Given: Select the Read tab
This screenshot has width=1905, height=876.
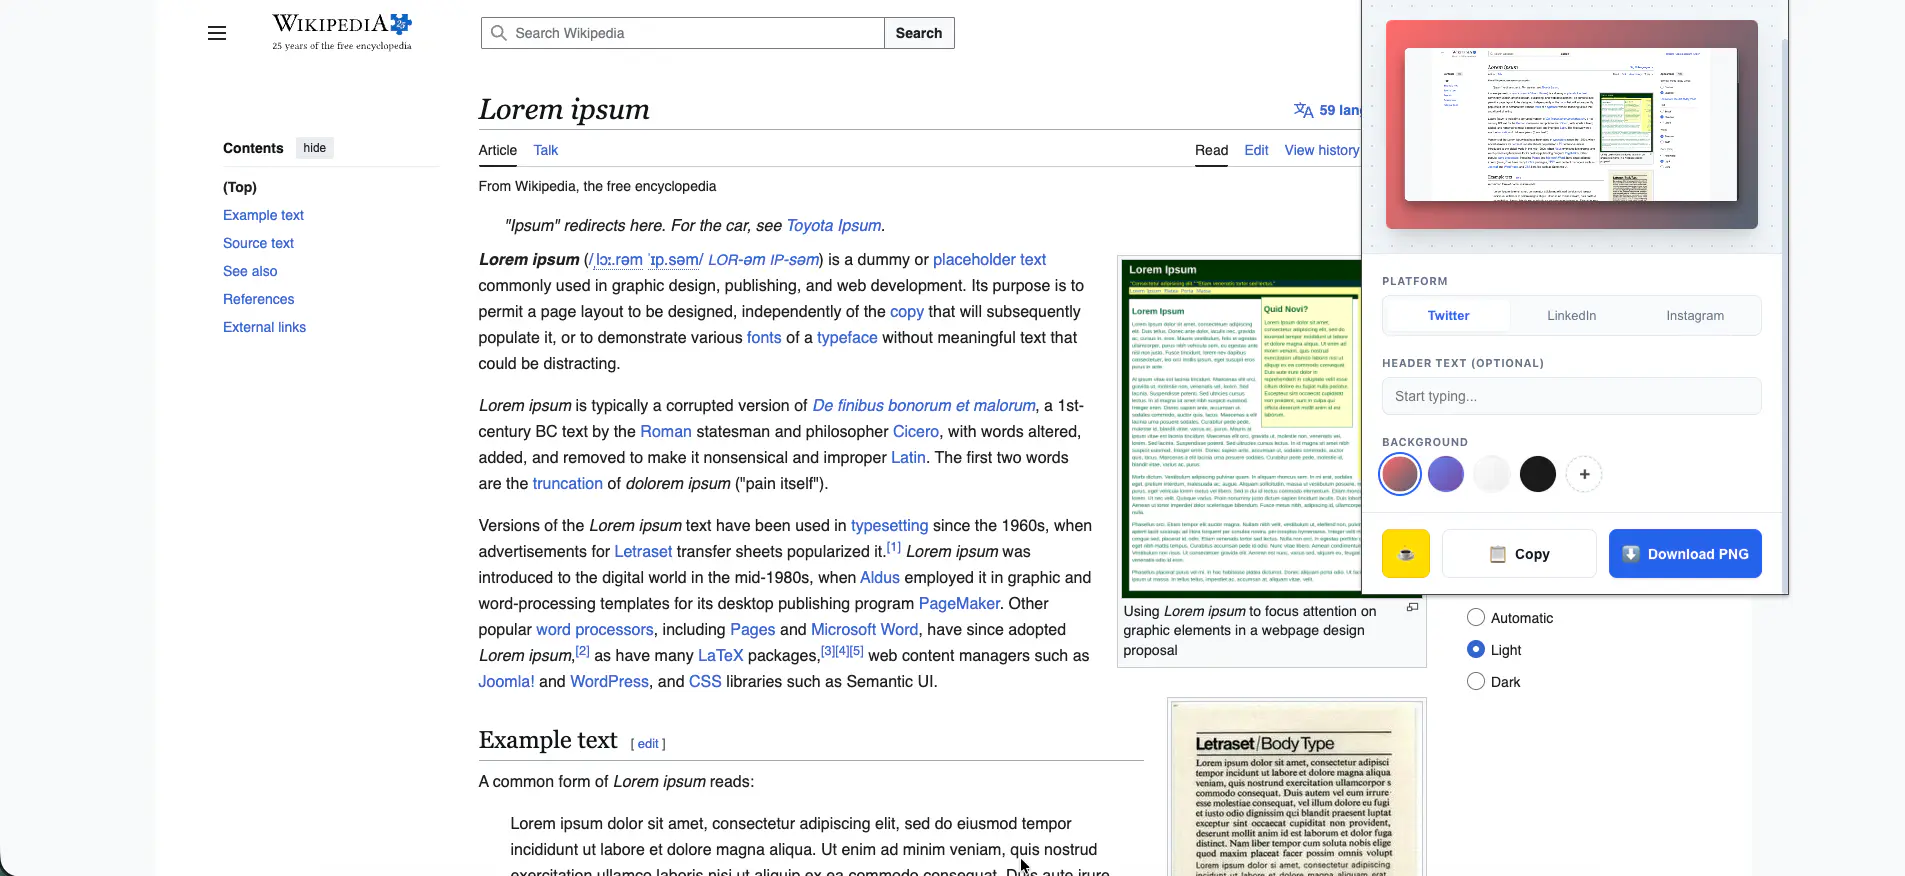Looking at the screenshot, I should click(x=1211, y=150).
